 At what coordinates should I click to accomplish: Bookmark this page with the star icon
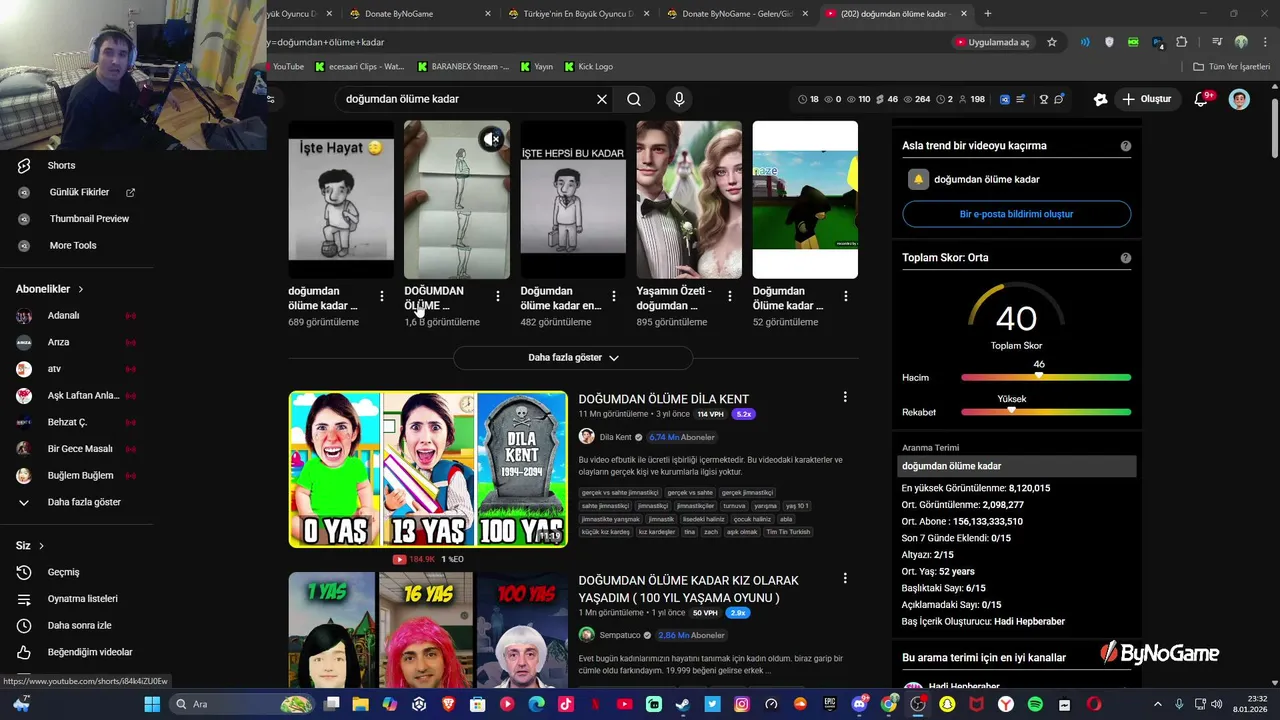(x=1051, y=42)
